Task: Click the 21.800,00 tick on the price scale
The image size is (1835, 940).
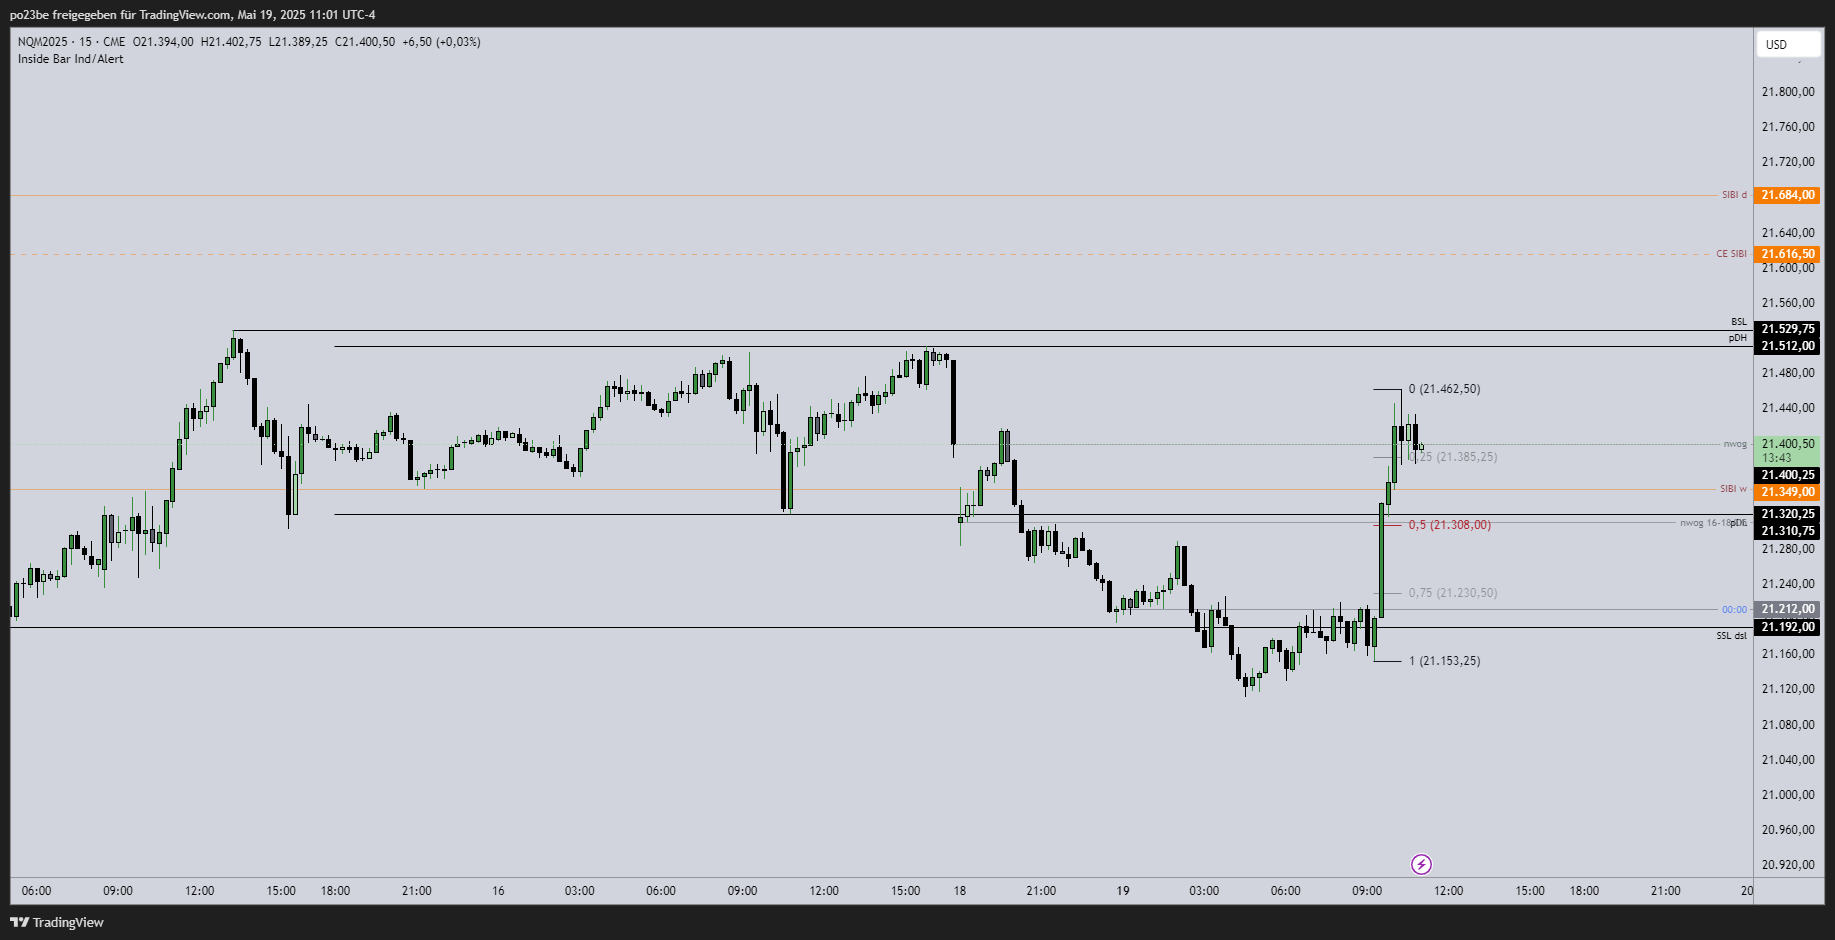Action: pyautogui.click(x=1787, y=92)
